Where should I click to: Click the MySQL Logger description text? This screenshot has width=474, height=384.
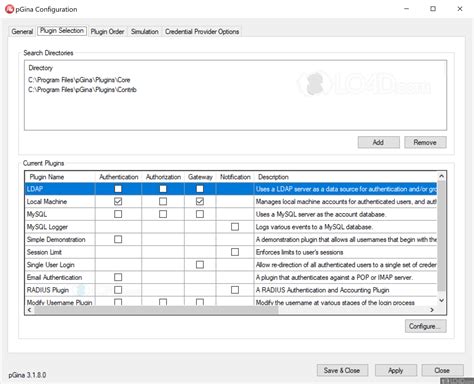pyautogui.click(x=314, y=227)
